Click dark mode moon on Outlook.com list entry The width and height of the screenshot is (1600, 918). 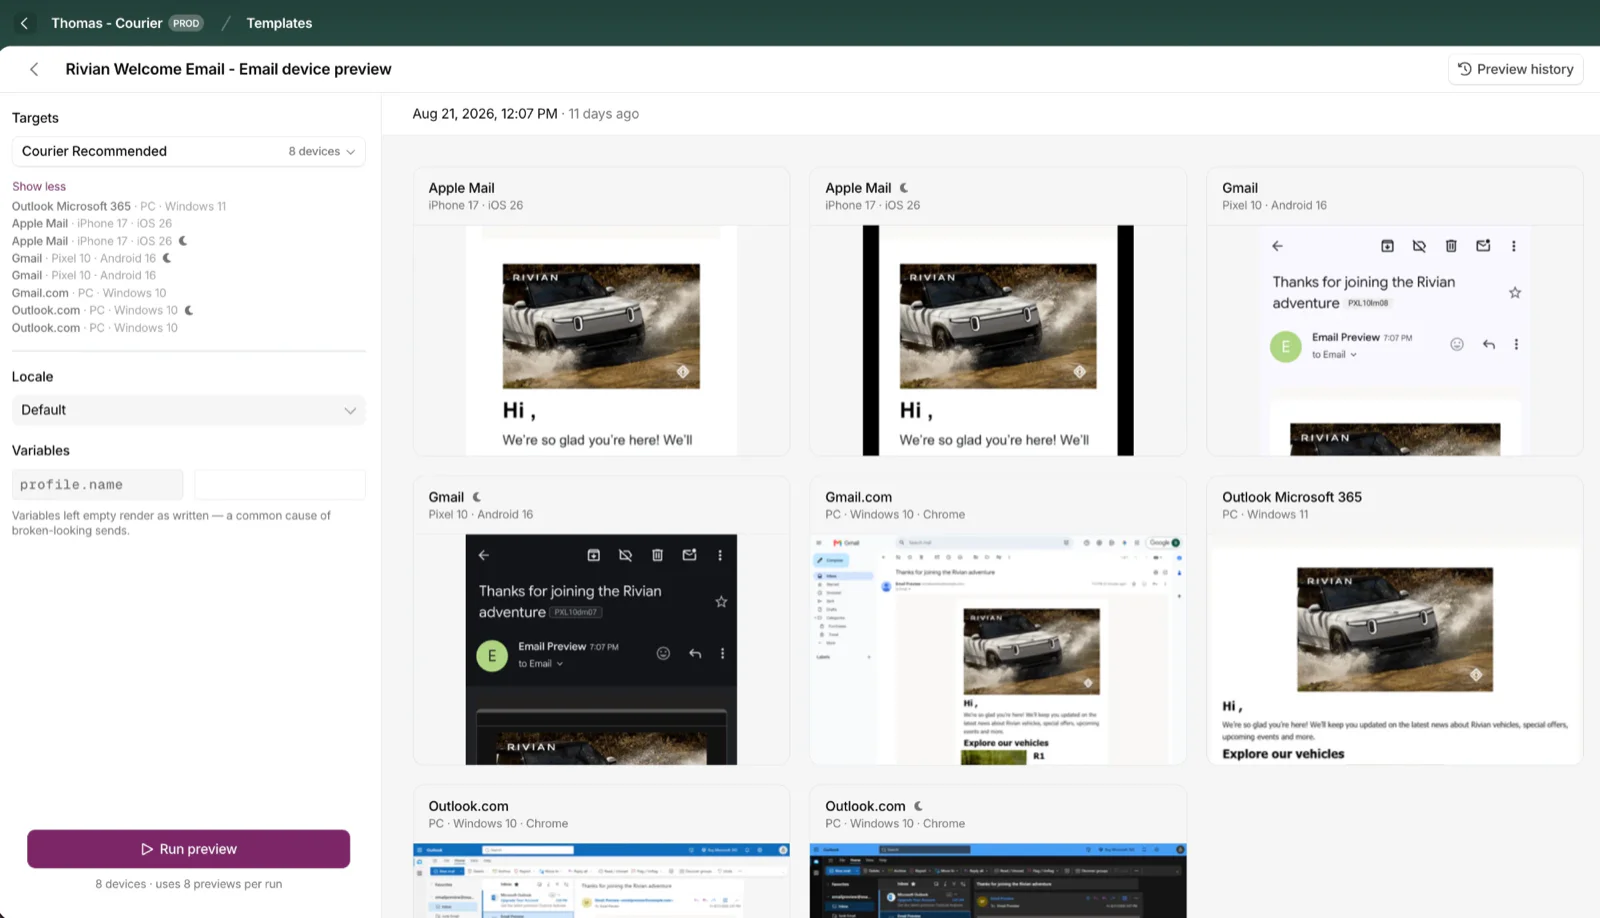[189, 310]
